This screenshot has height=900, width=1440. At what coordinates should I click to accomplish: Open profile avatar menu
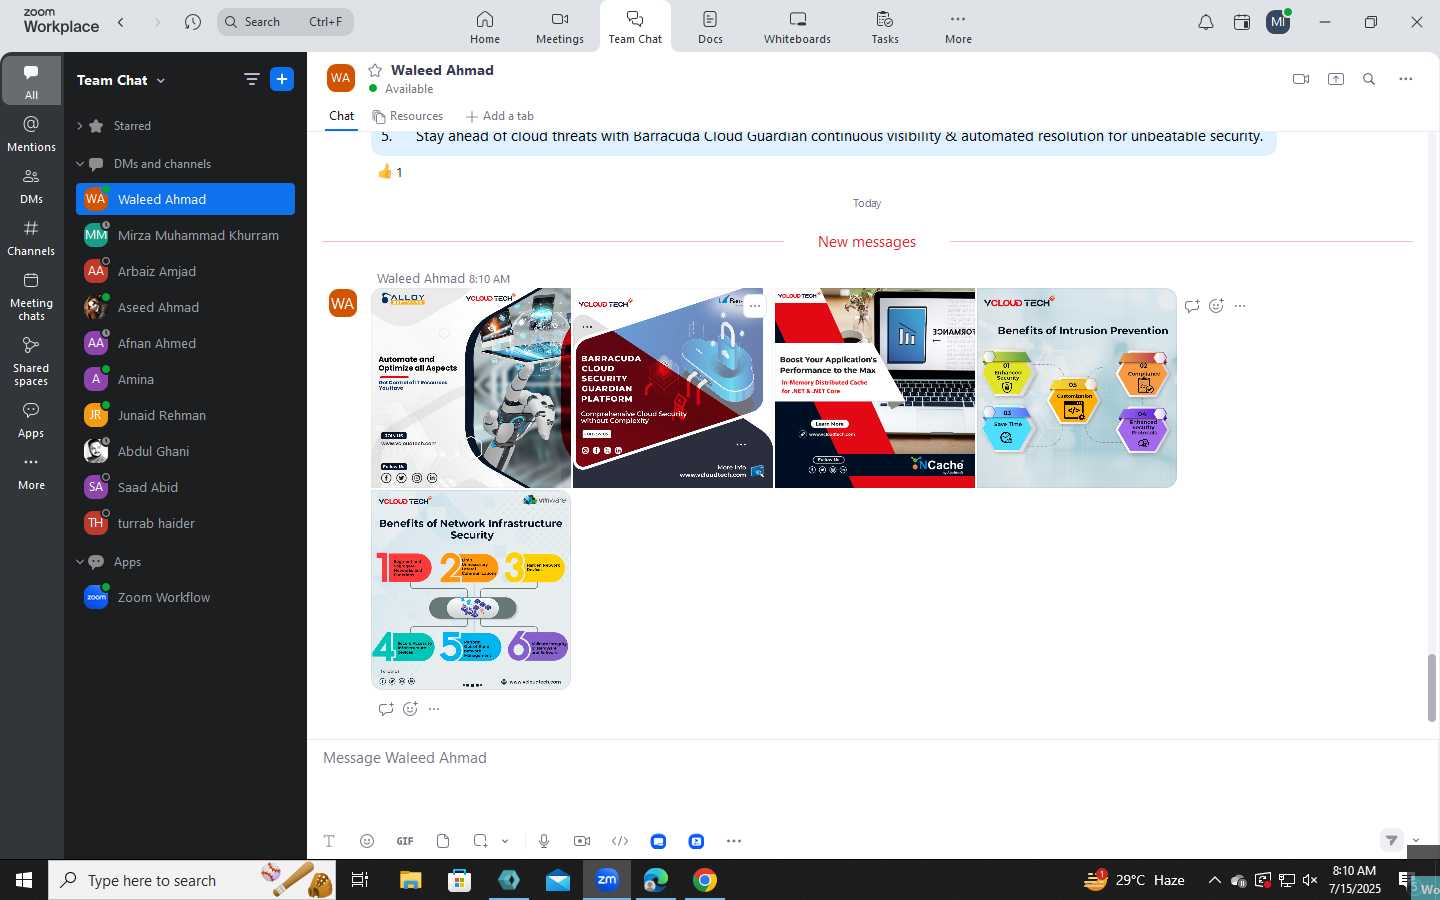pos(1278,22)
